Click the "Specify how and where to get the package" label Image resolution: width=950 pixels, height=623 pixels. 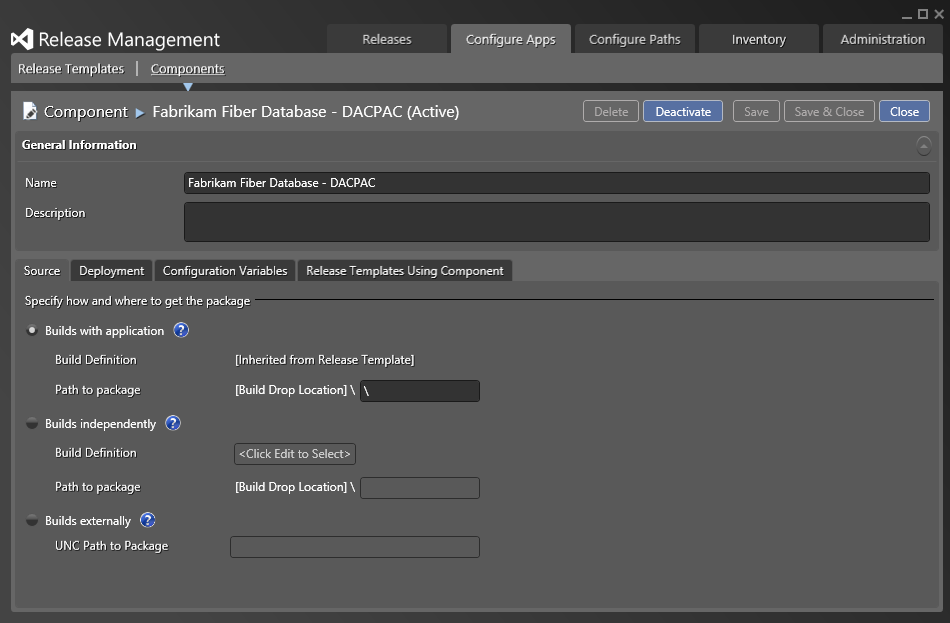click(x=138, y=301)
